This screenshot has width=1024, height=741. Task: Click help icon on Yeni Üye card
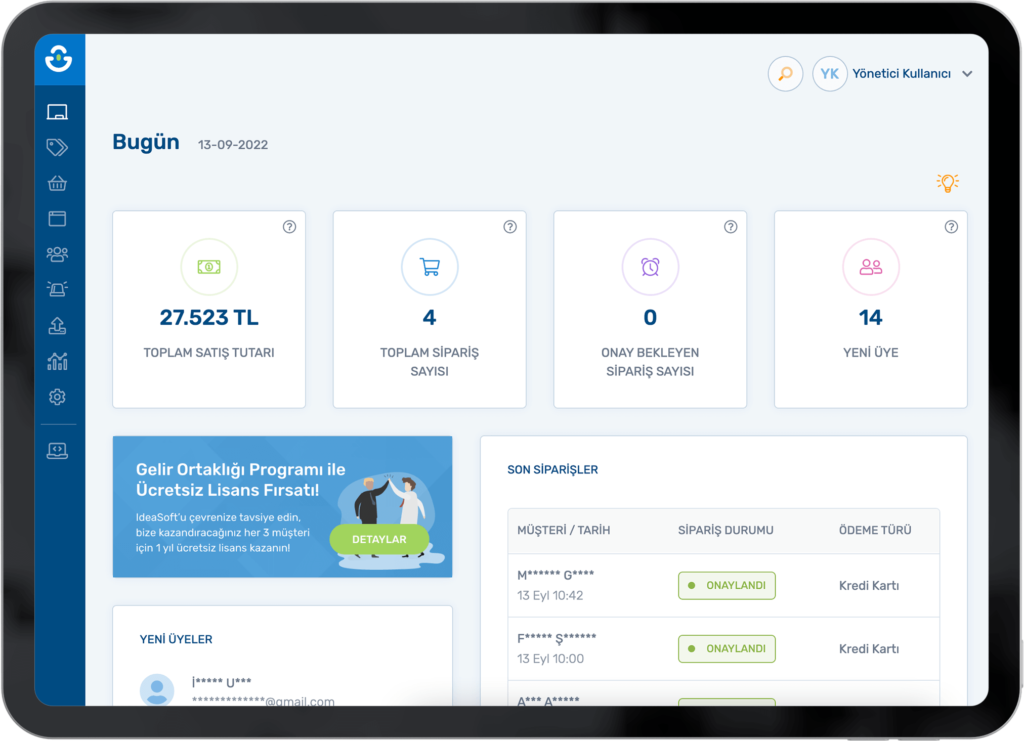951,227
